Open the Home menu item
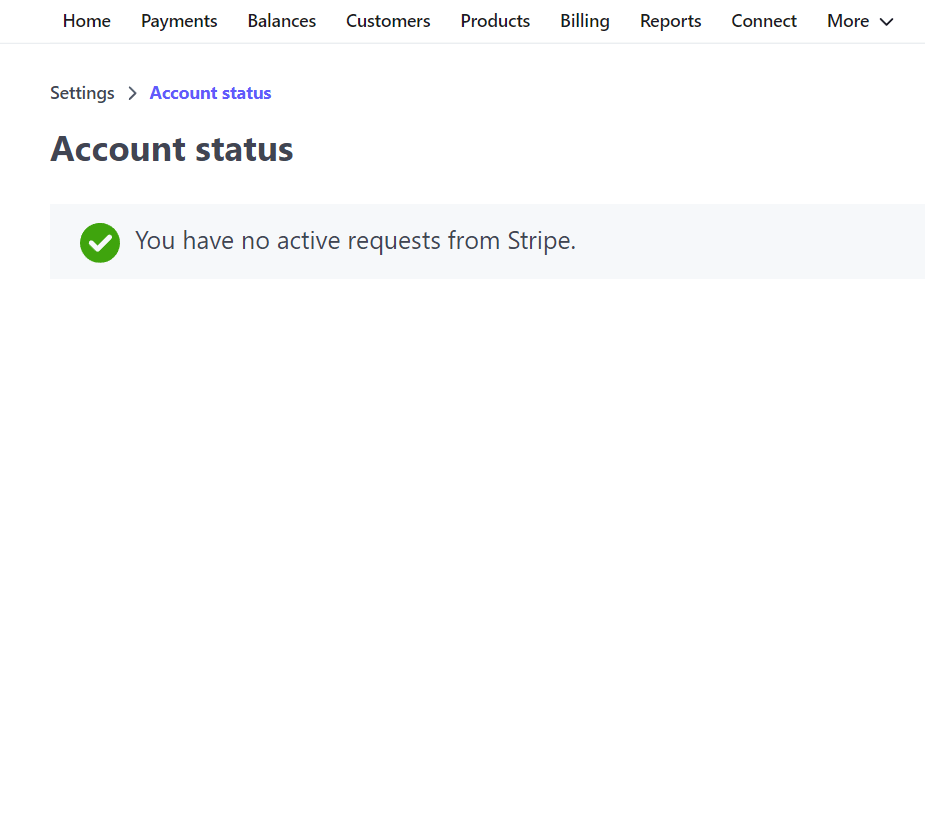Viewport: 925px width, 825px height. pos(86,21)
